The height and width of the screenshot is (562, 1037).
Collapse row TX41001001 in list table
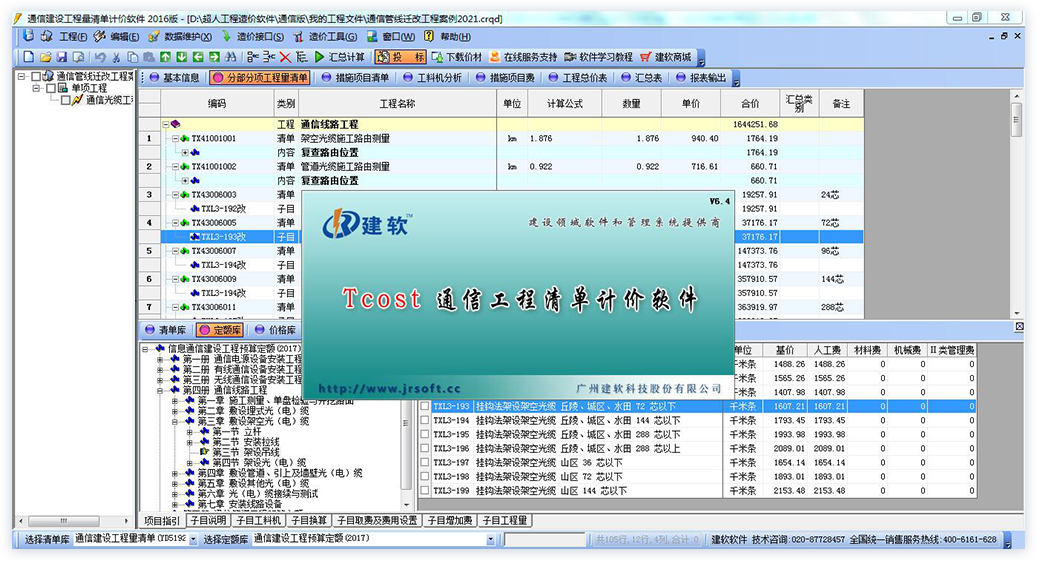176,139
